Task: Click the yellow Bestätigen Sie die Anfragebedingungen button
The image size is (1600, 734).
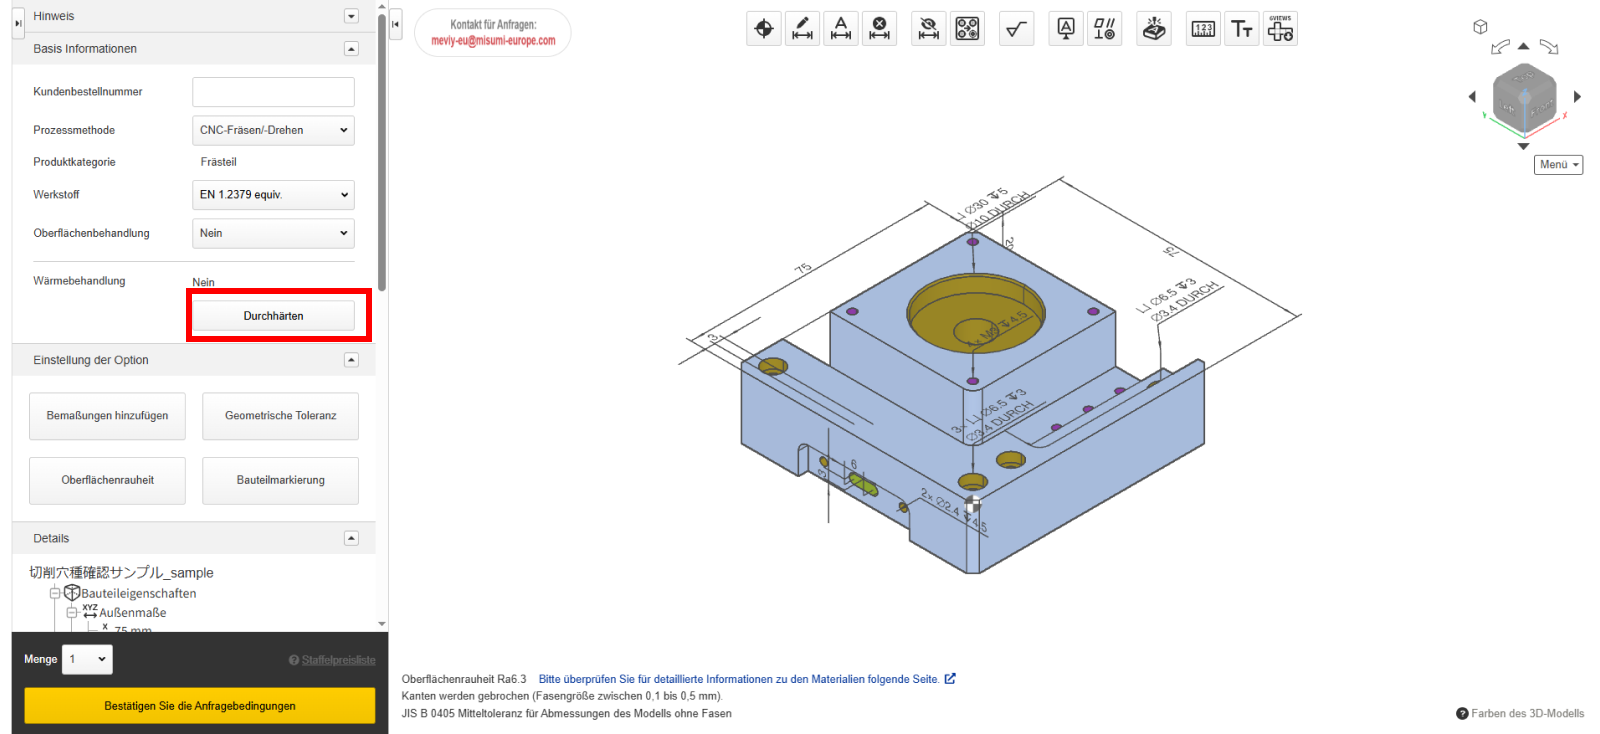Action: (200, 706)
